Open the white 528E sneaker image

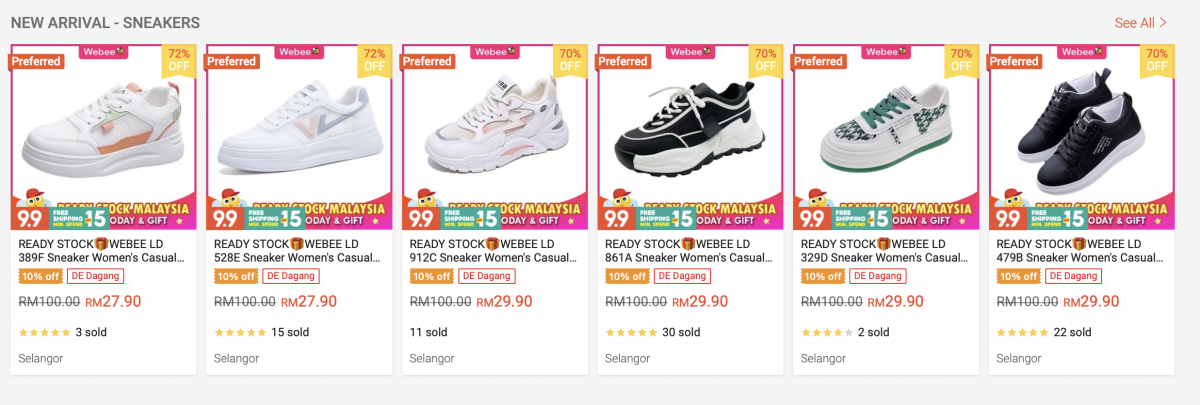pyautogui.click(x=298, y=130)
